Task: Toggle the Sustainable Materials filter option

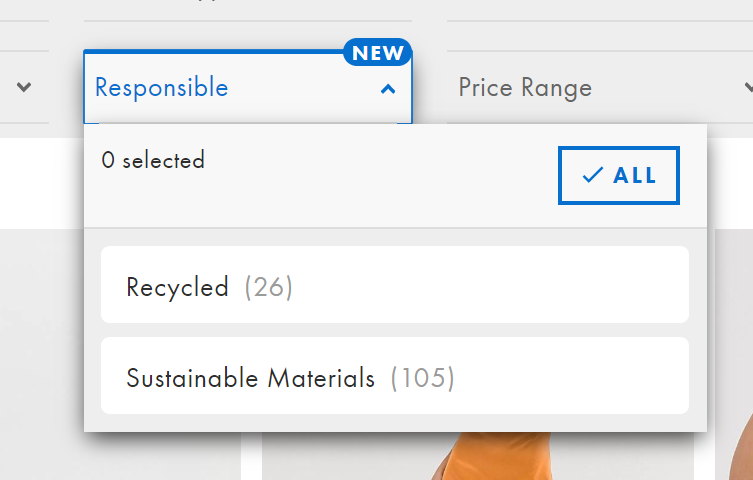Action: click(x=395, y=375)
